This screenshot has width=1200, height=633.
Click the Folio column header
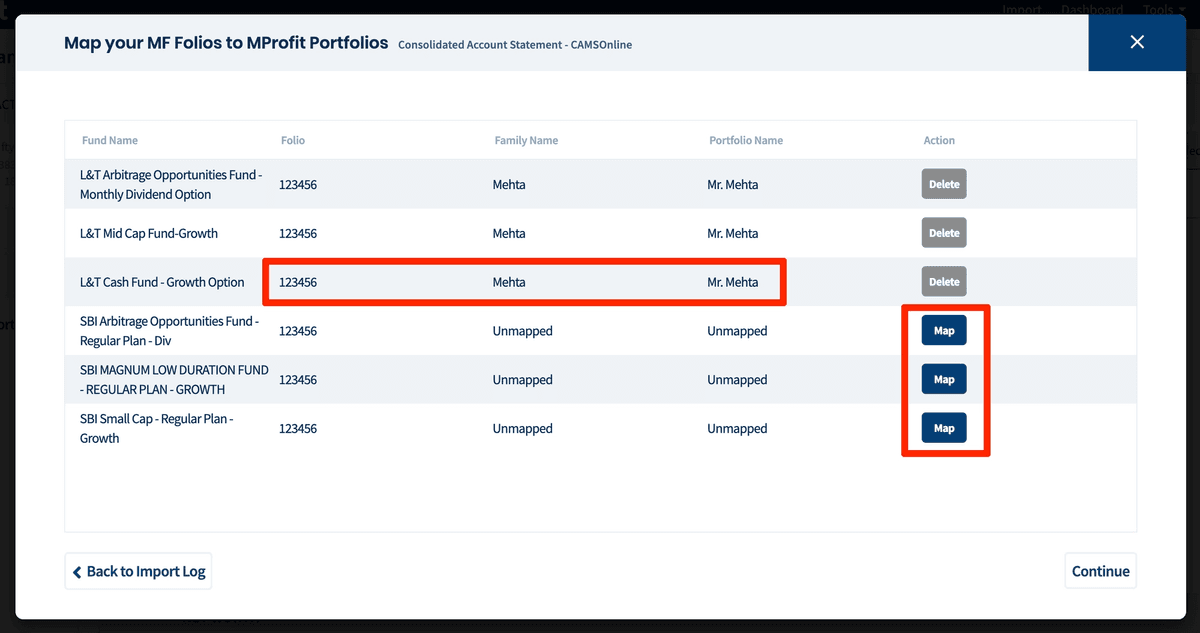click(x=293, y=140)
